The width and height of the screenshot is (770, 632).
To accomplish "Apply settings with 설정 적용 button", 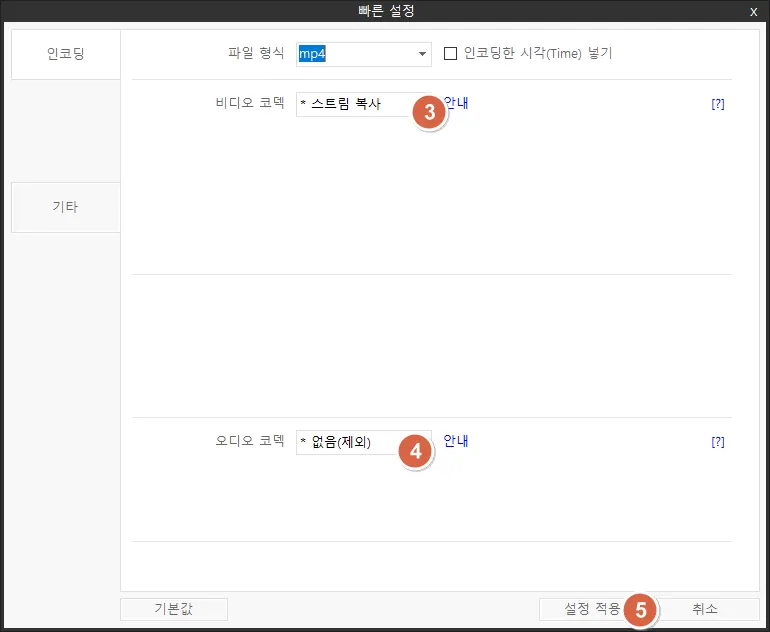I will [x=593, y=609].
